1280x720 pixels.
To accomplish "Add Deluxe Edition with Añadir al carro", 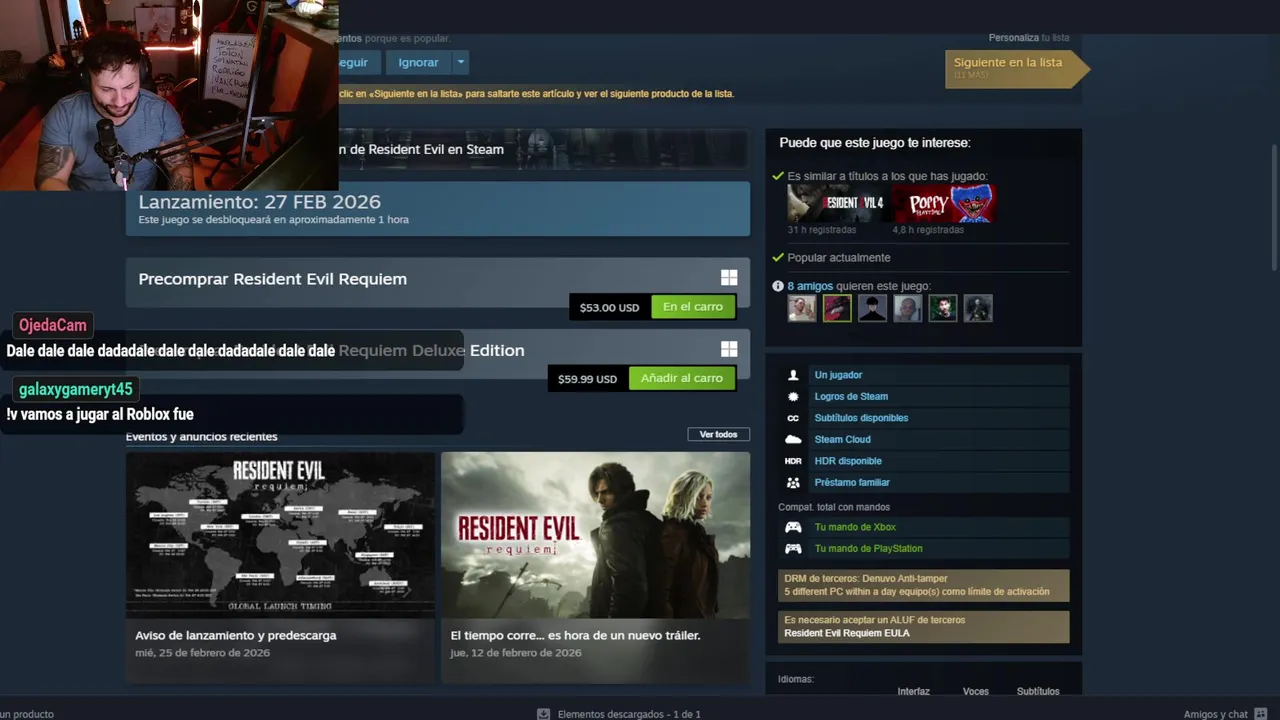I will [x=681, y=378].
